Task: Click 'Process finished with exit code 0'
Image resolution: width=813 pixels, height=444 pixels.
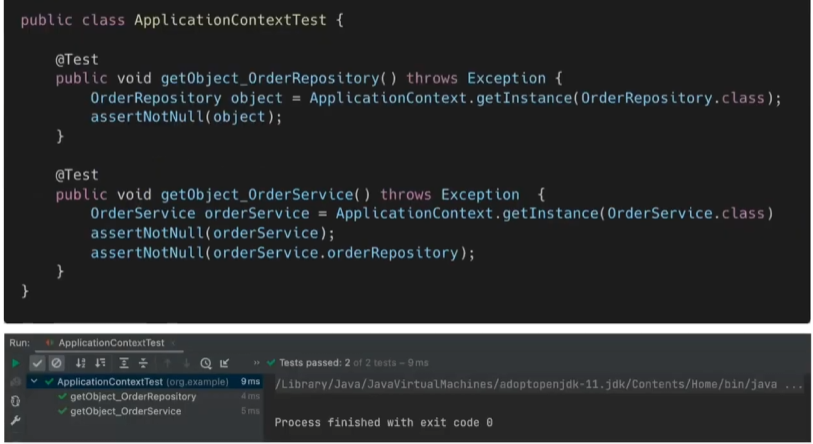Action: pos(383,422)
